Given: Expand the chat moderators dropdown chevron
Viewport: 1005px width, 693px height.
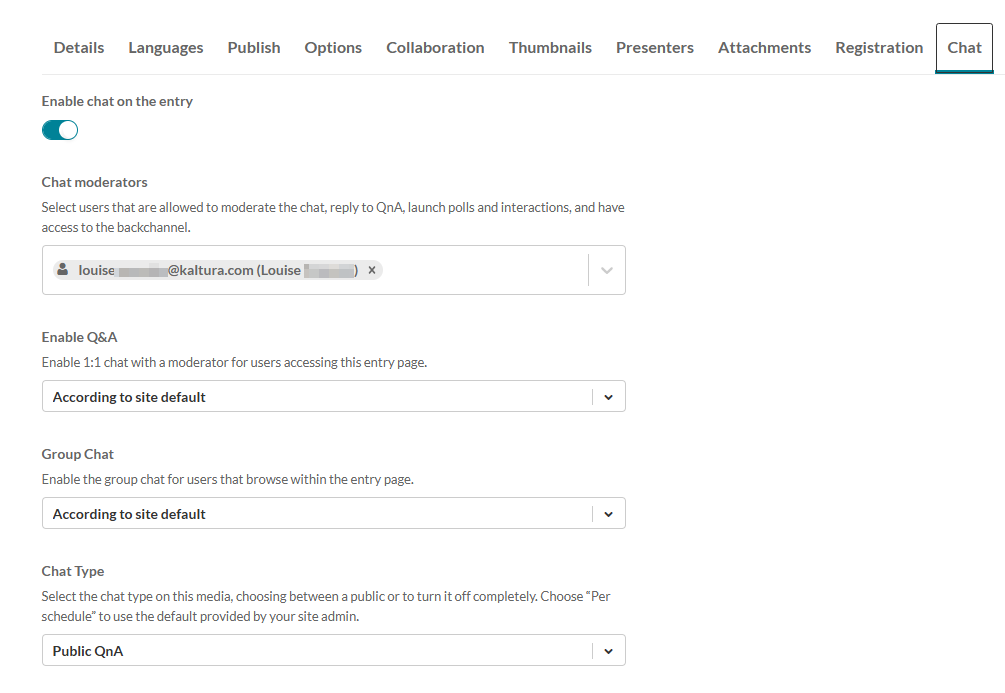Looking at the screenshot, I should coord(607,270).
